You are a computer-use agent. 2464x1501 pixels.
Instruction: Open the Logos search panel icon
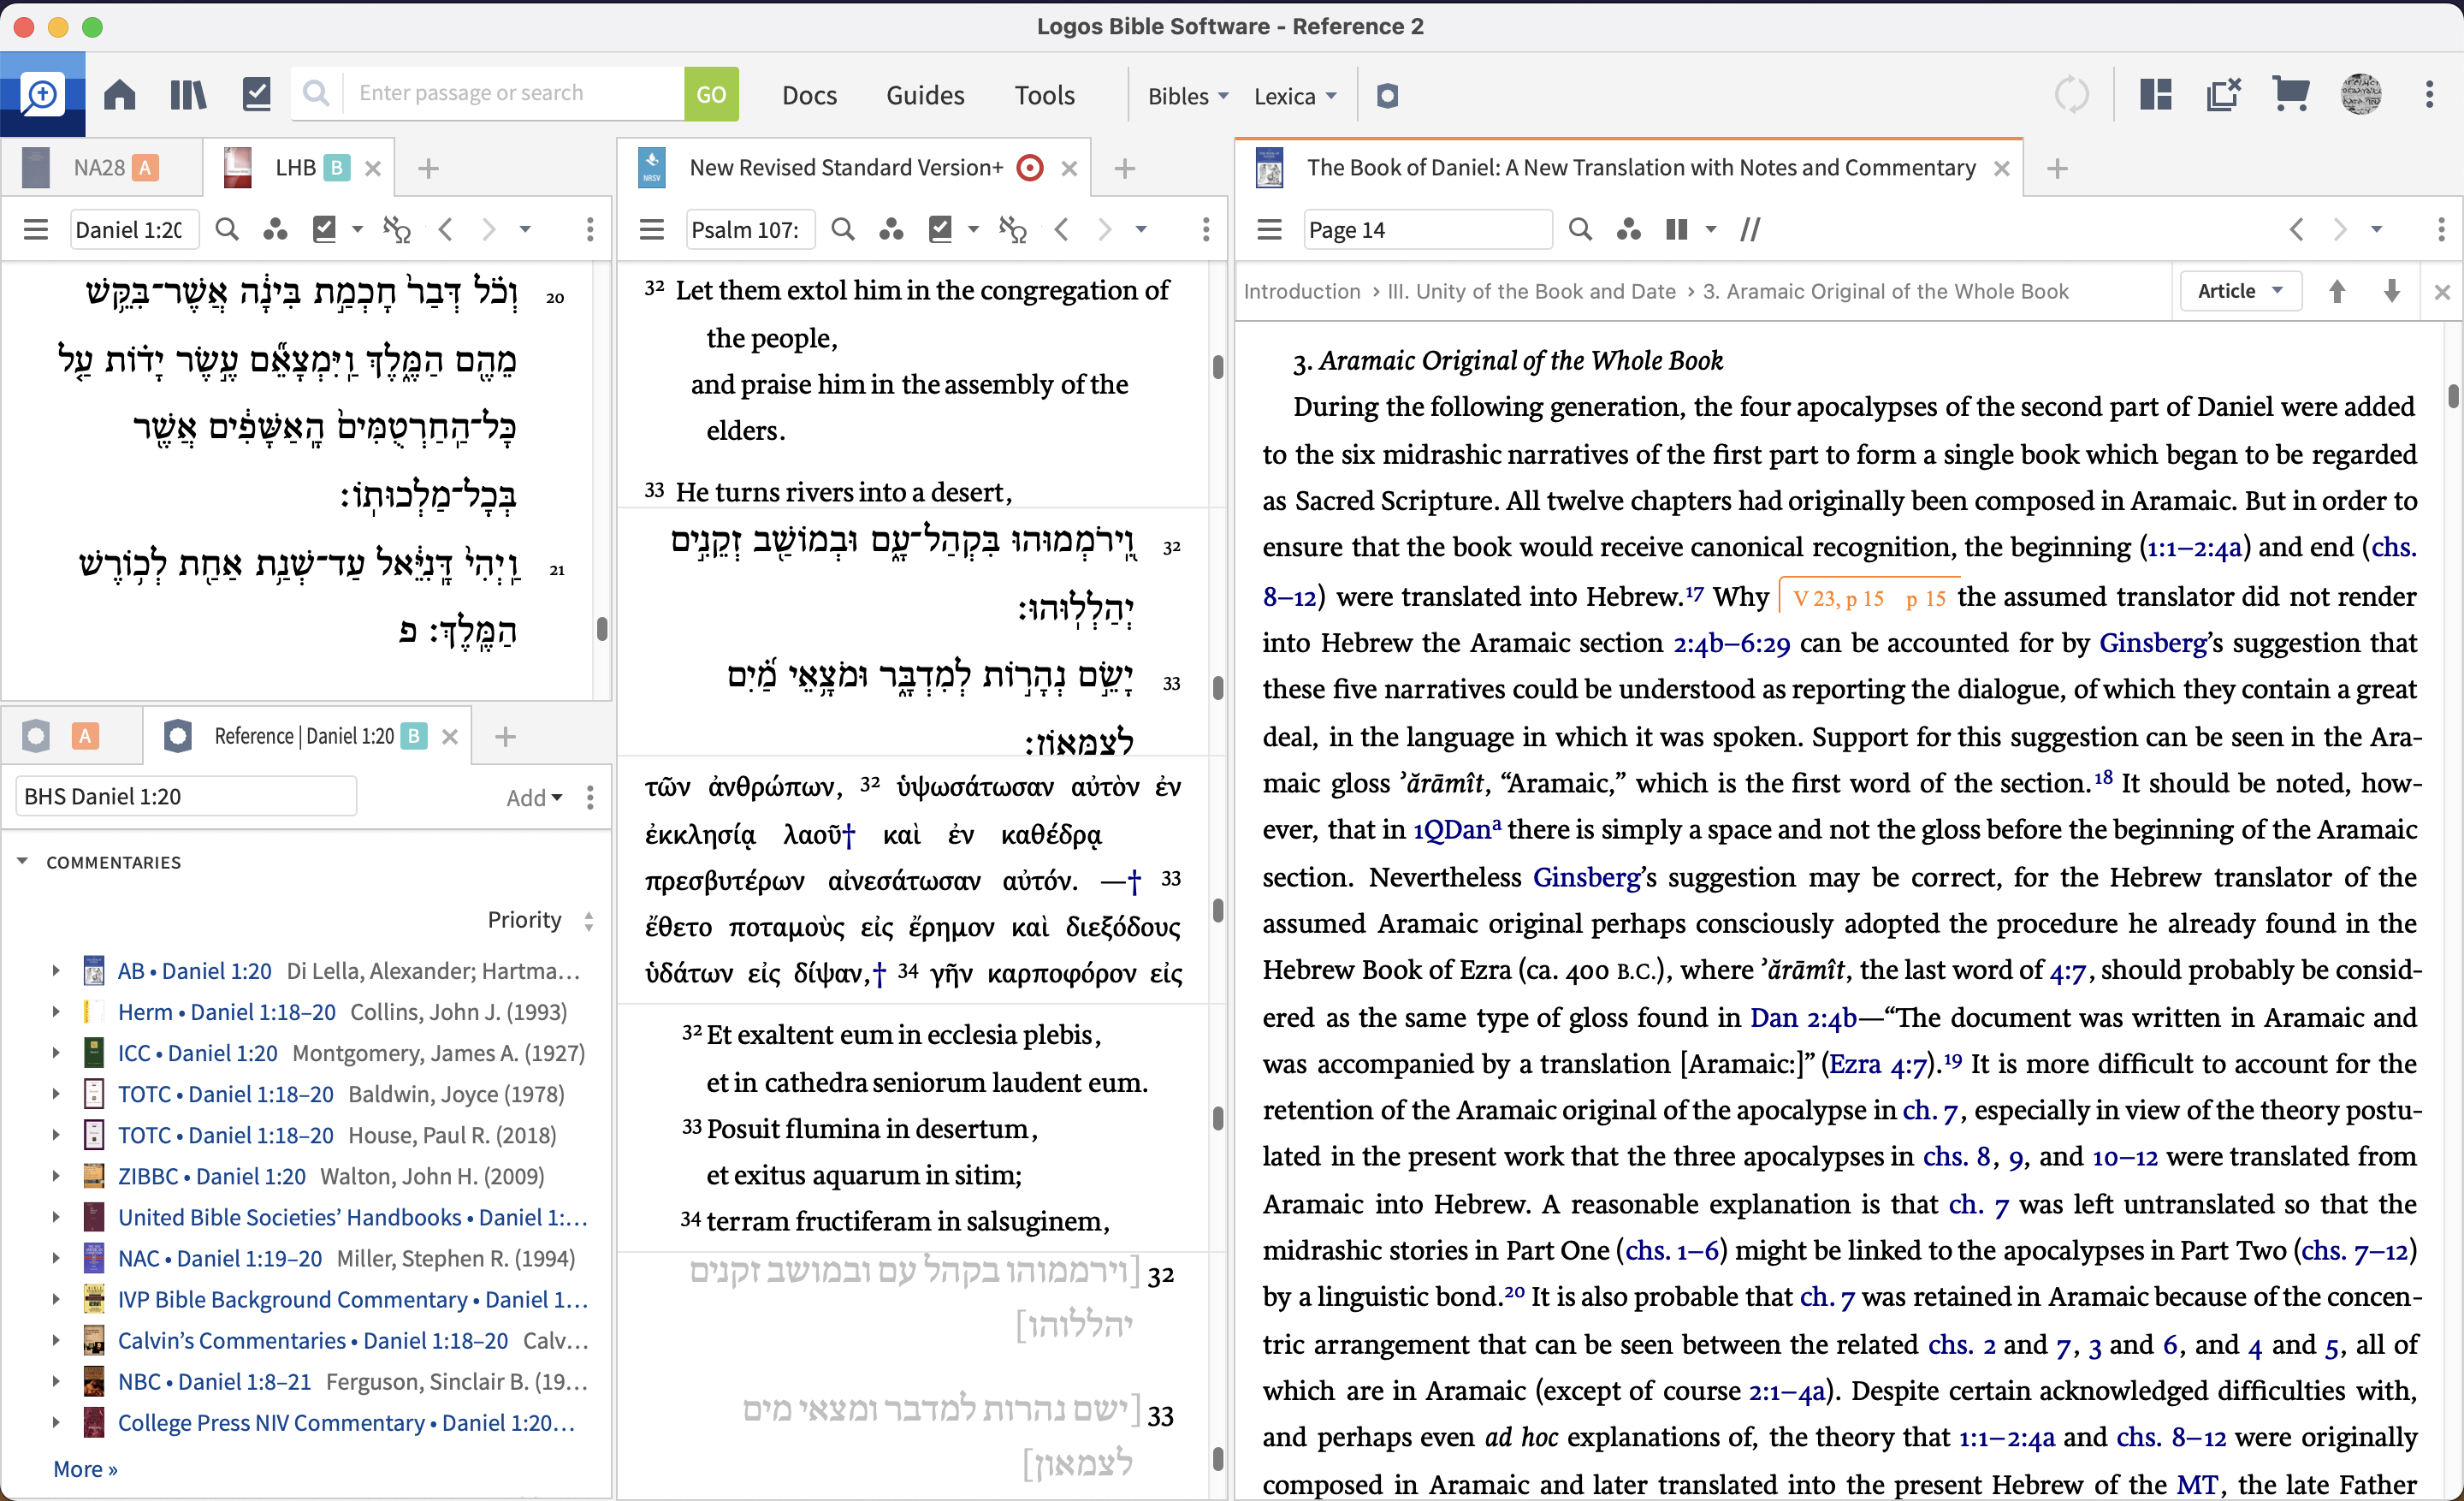42,95
